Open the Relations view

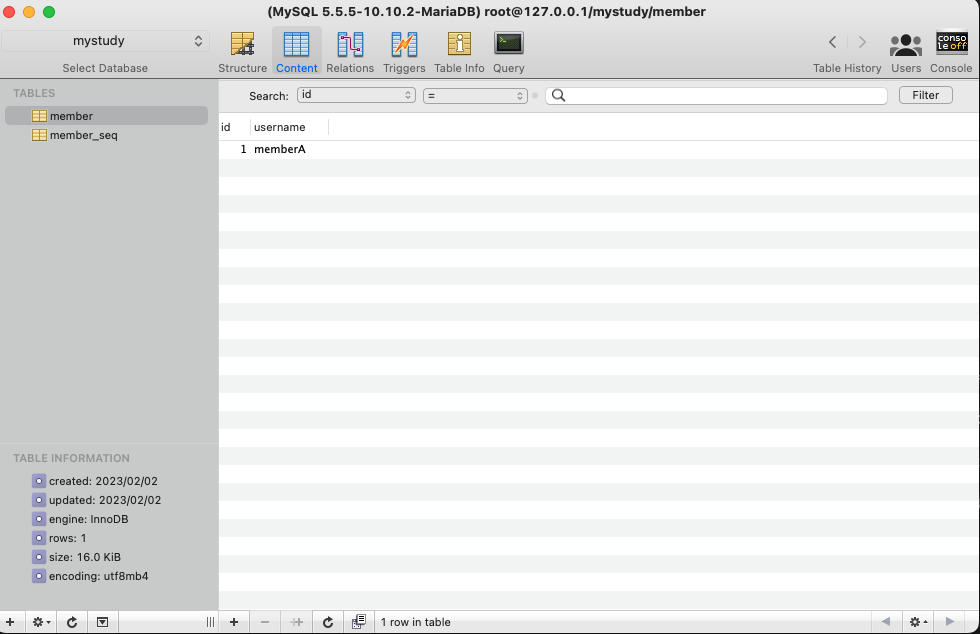coord(350,53)
